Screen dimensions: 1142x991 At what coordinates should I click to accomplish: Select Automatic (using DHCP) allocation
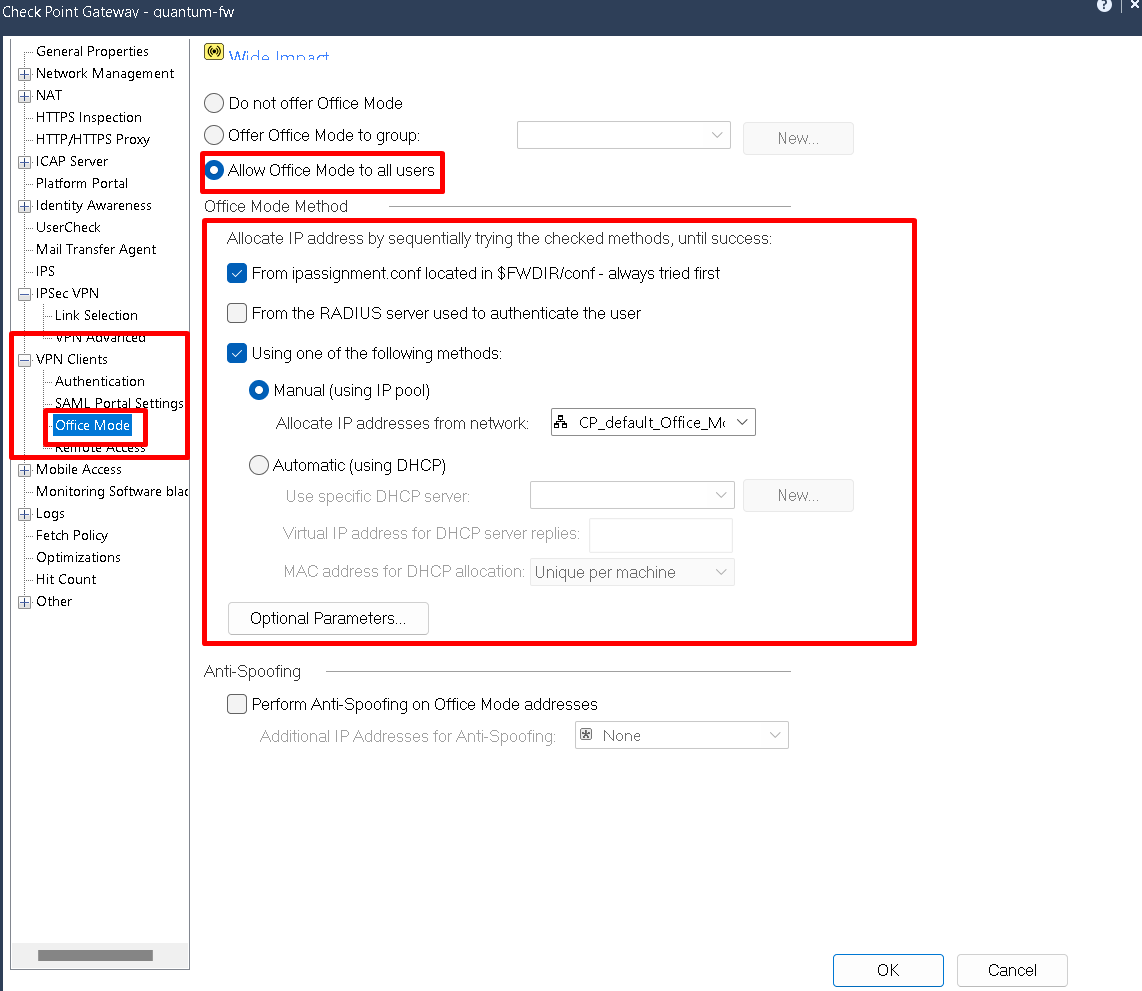click(258, 464)
